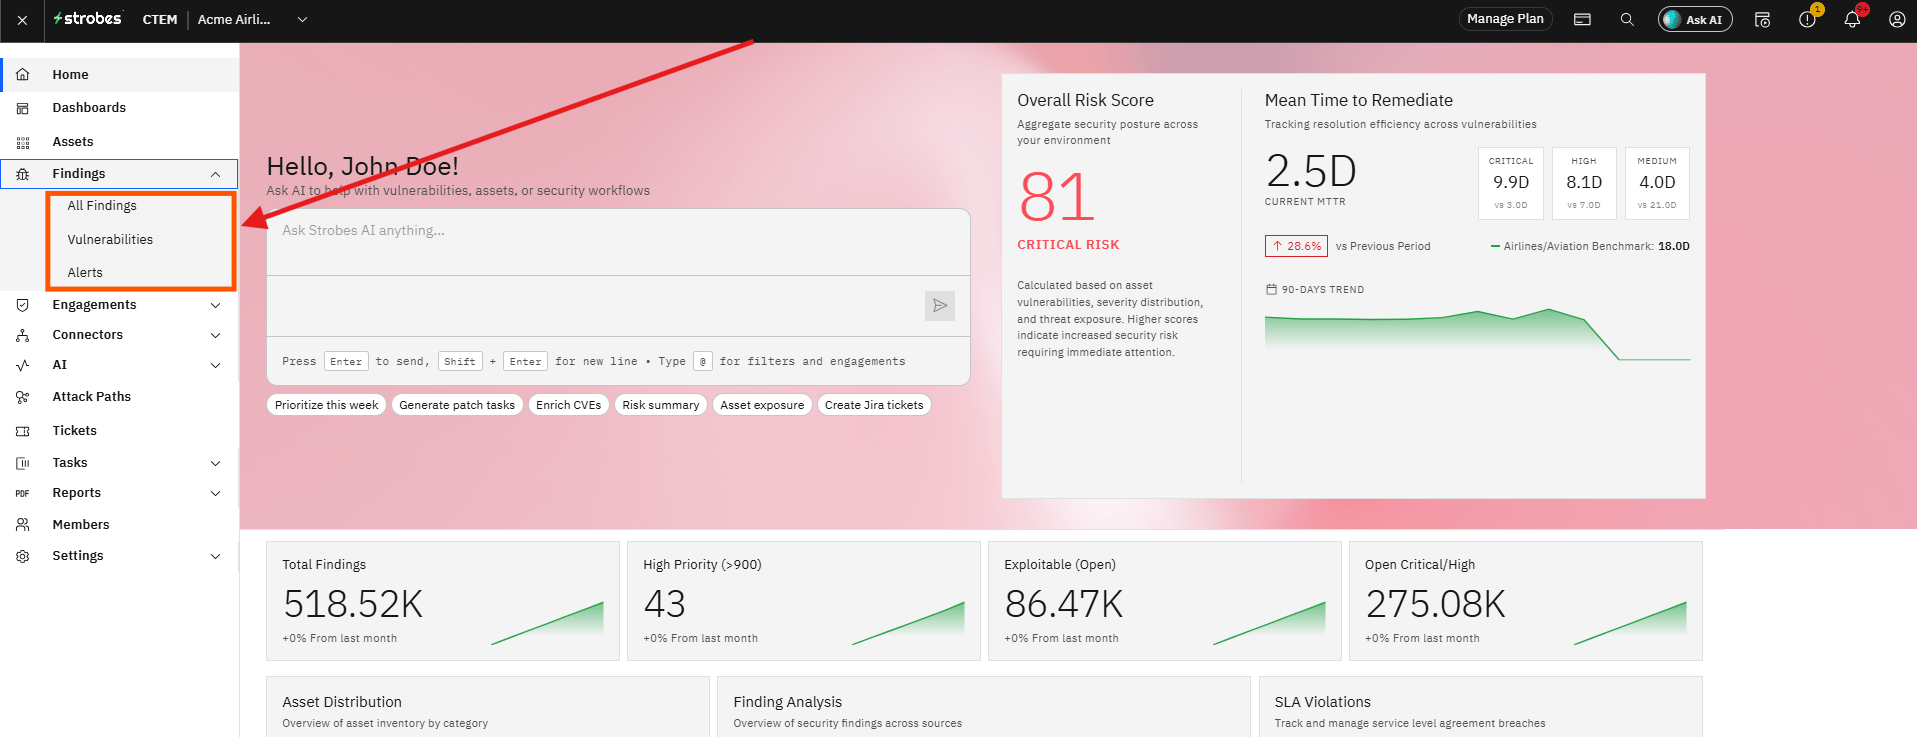Open Home via its house icon

(23, 75)
